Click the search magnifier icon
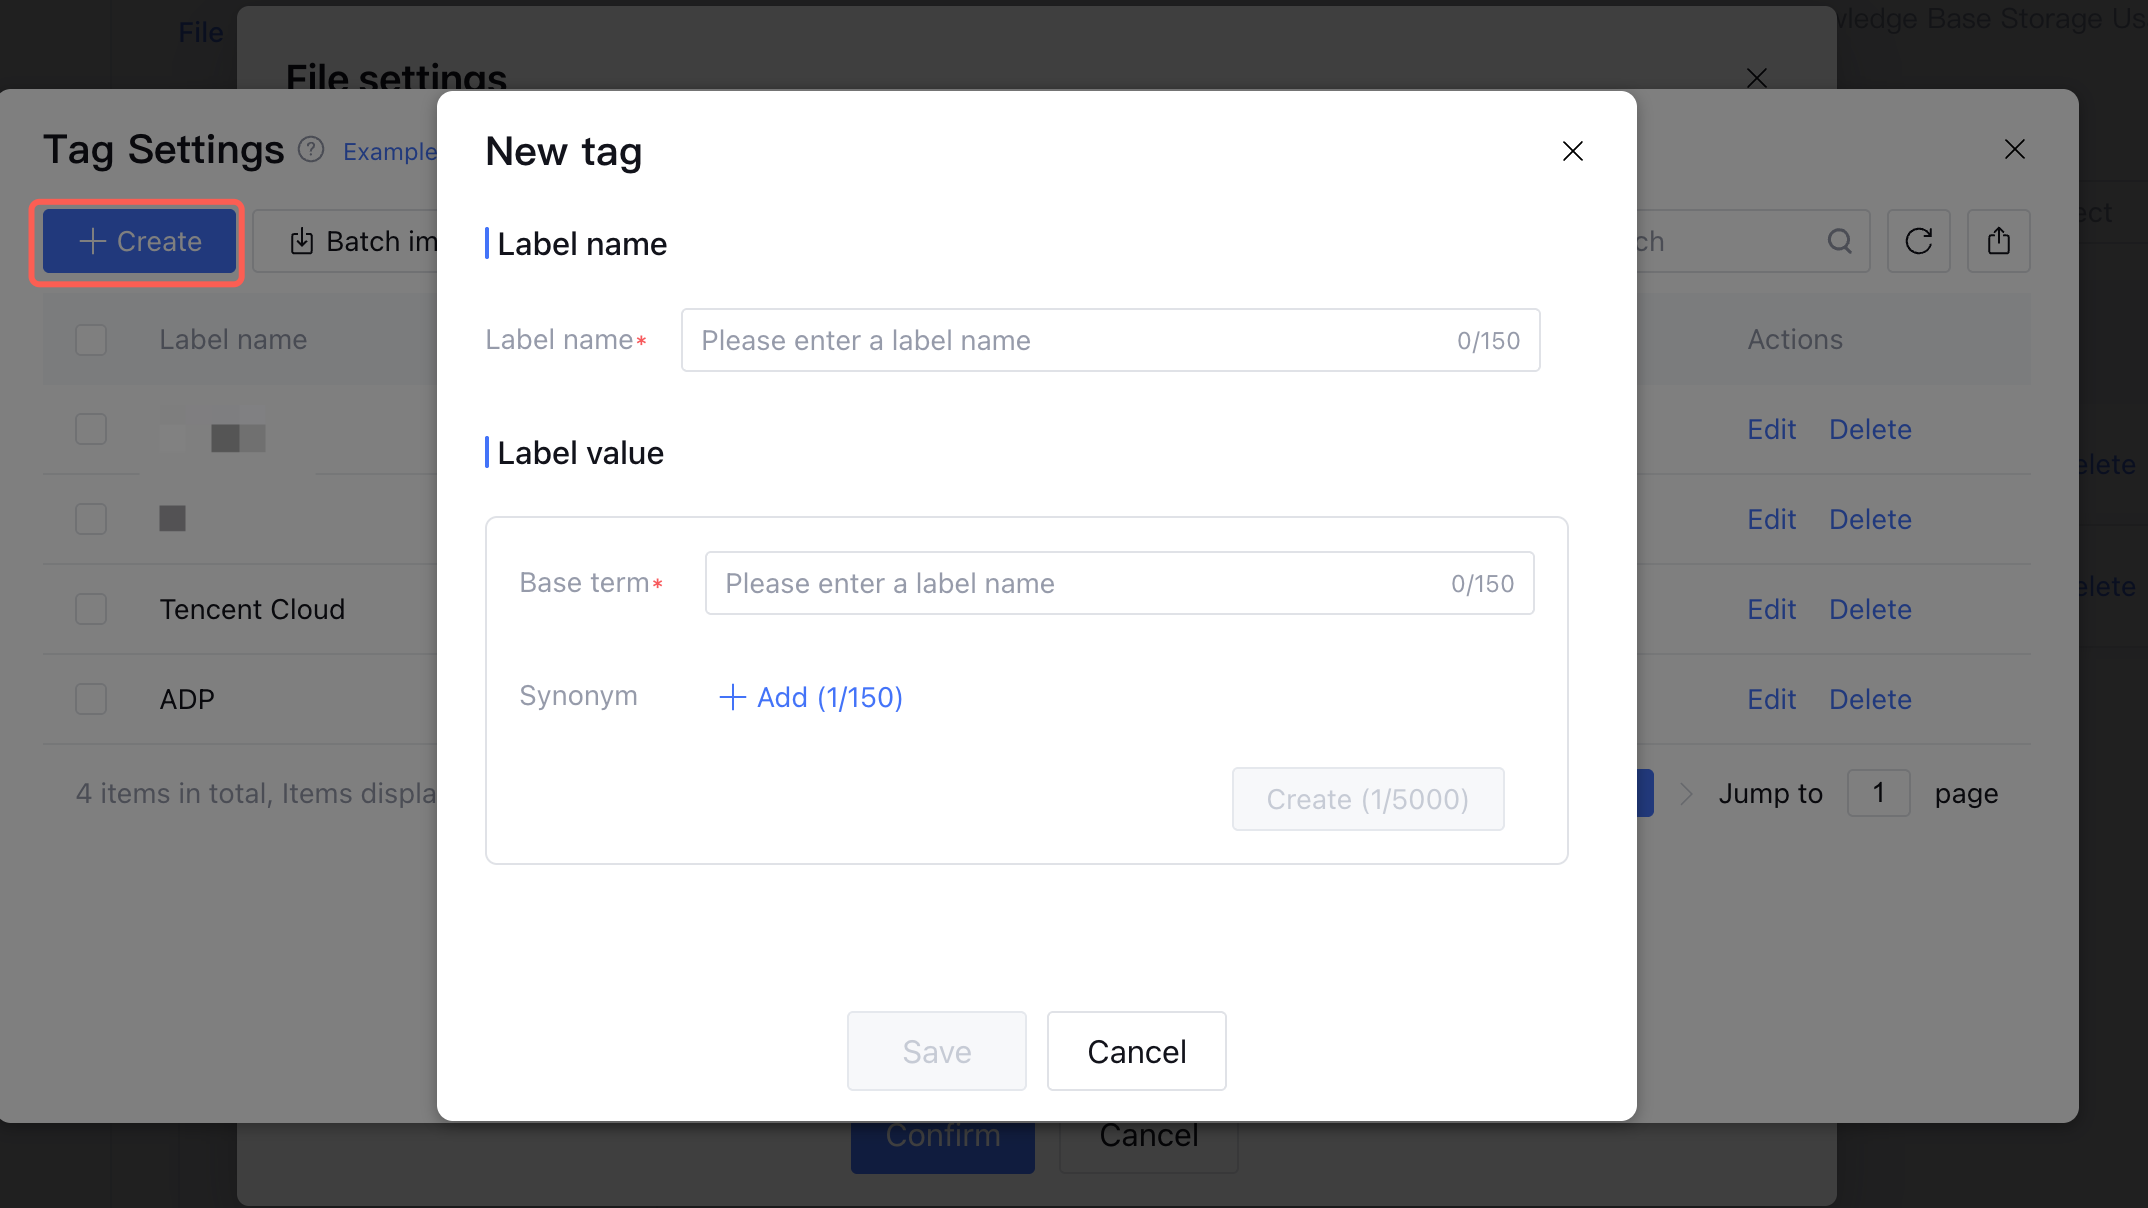 (1839, 241)
